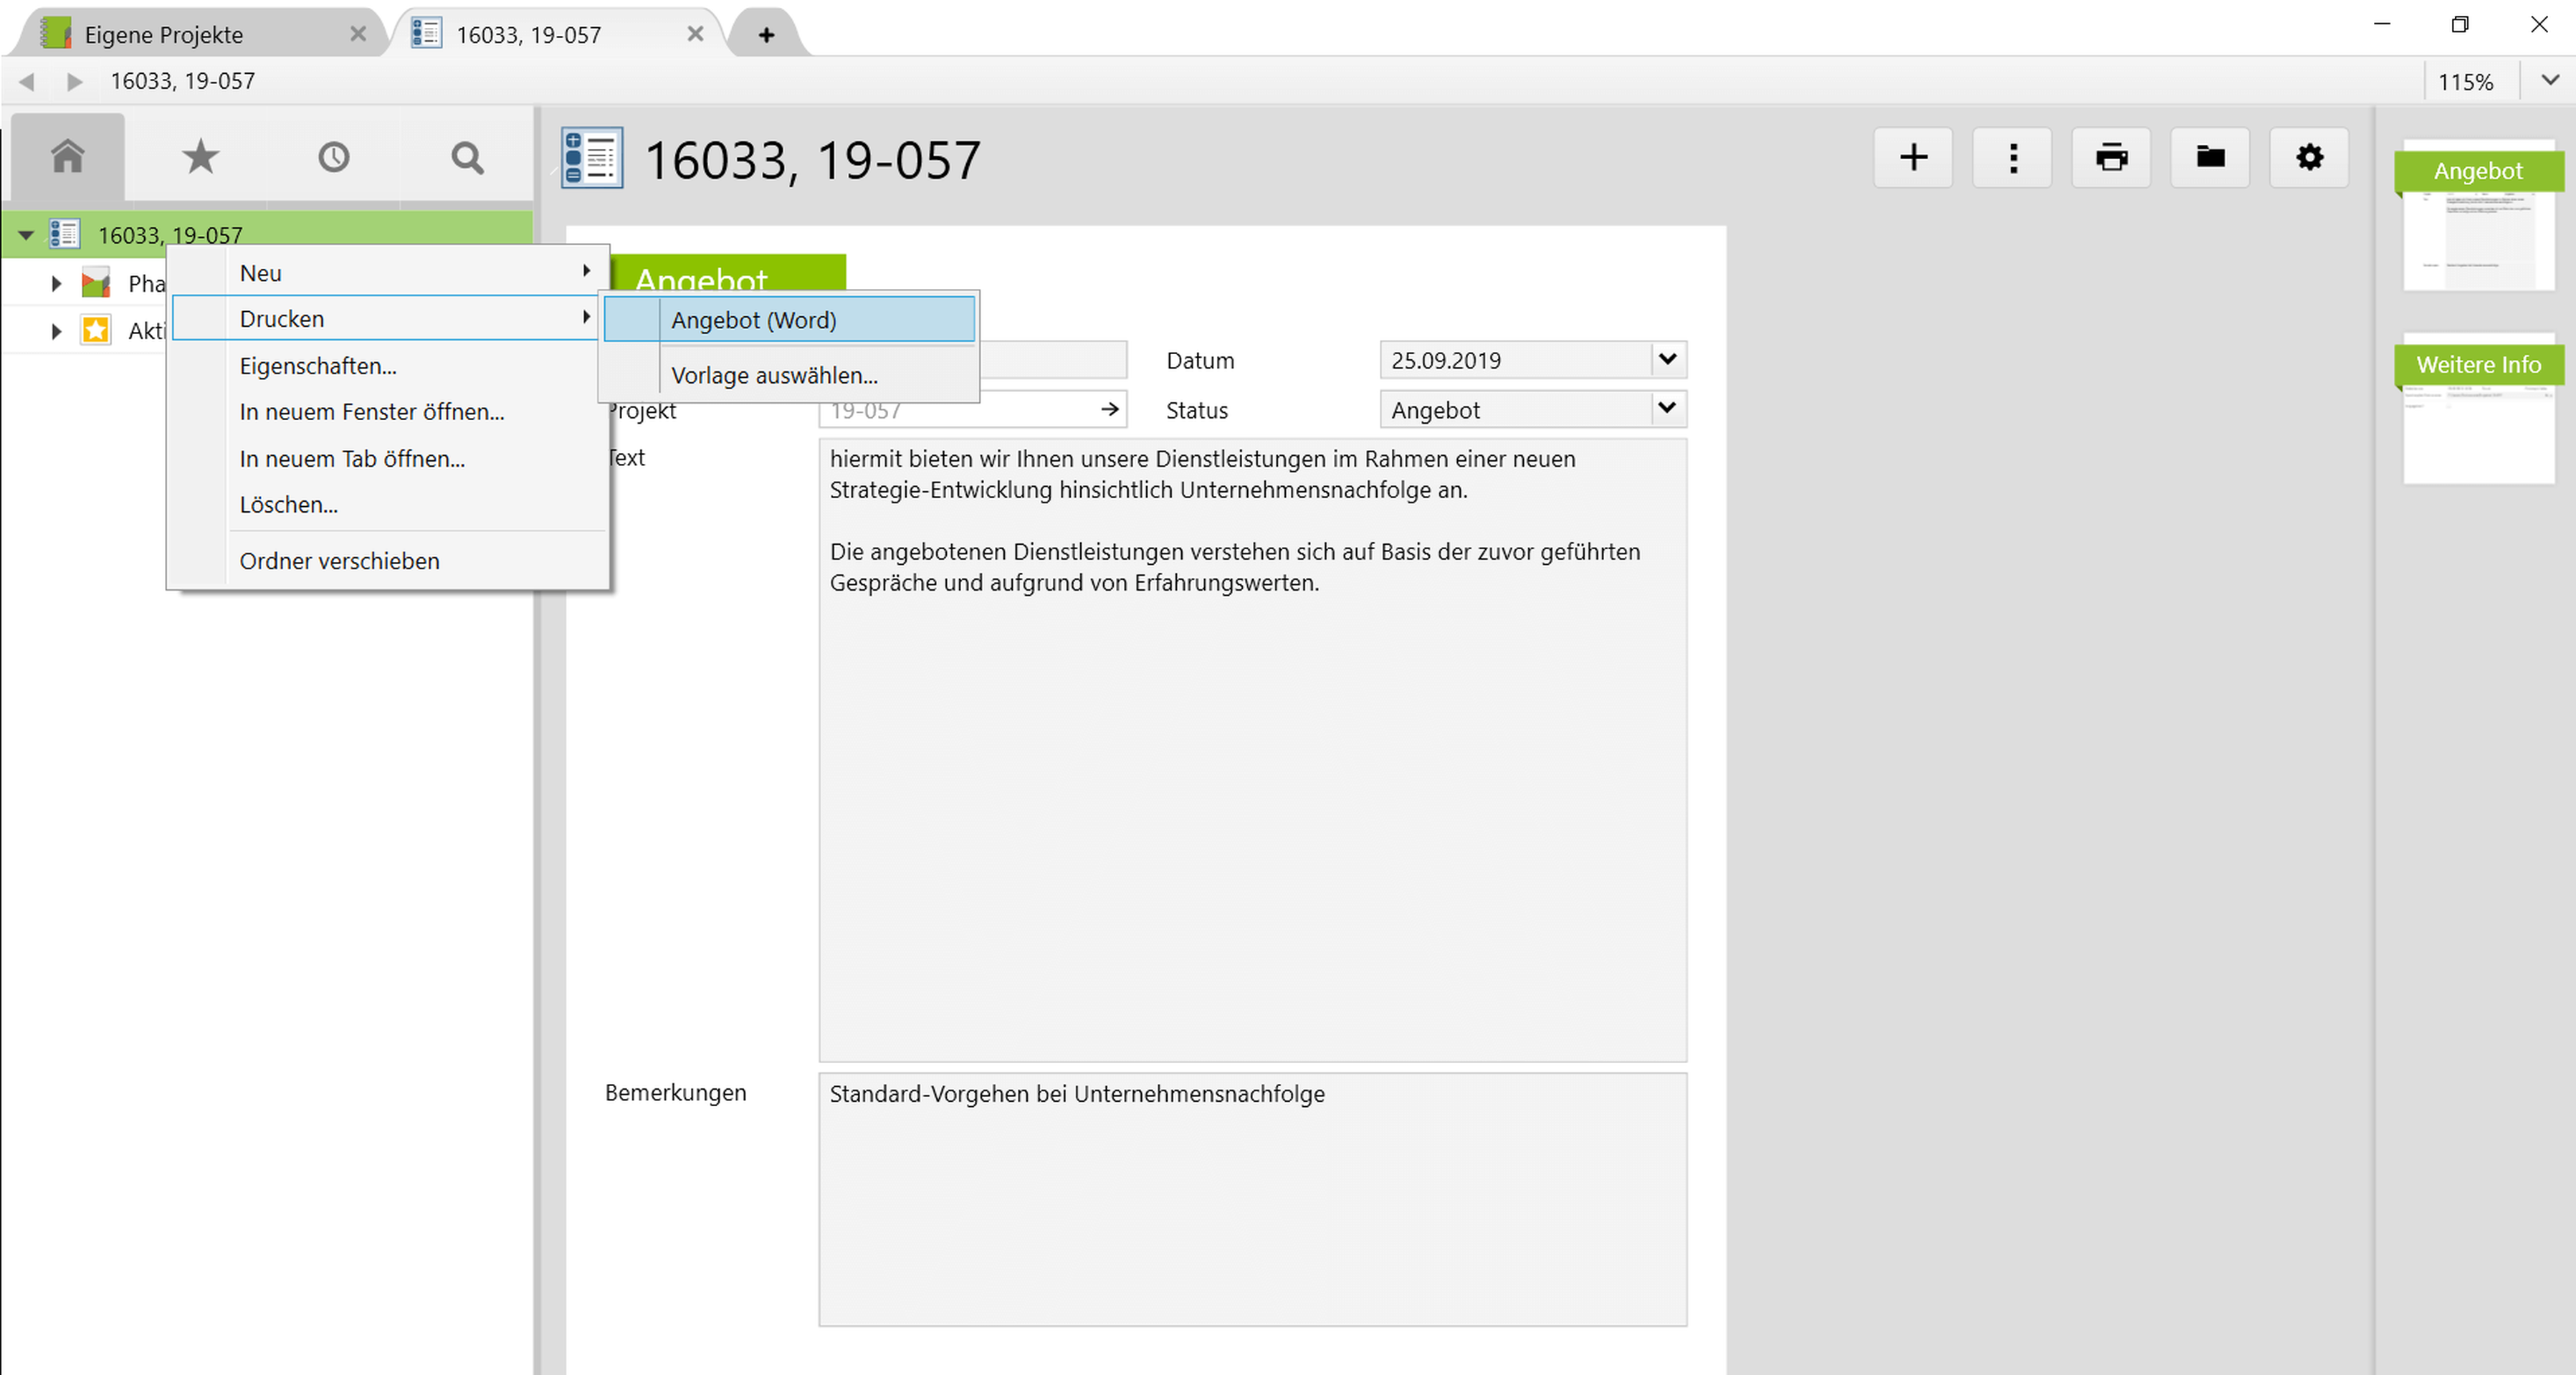This screenshot has height=1375, width=2576.
Task: Open the home view in sidebar
Action: (x=67, y=157)
